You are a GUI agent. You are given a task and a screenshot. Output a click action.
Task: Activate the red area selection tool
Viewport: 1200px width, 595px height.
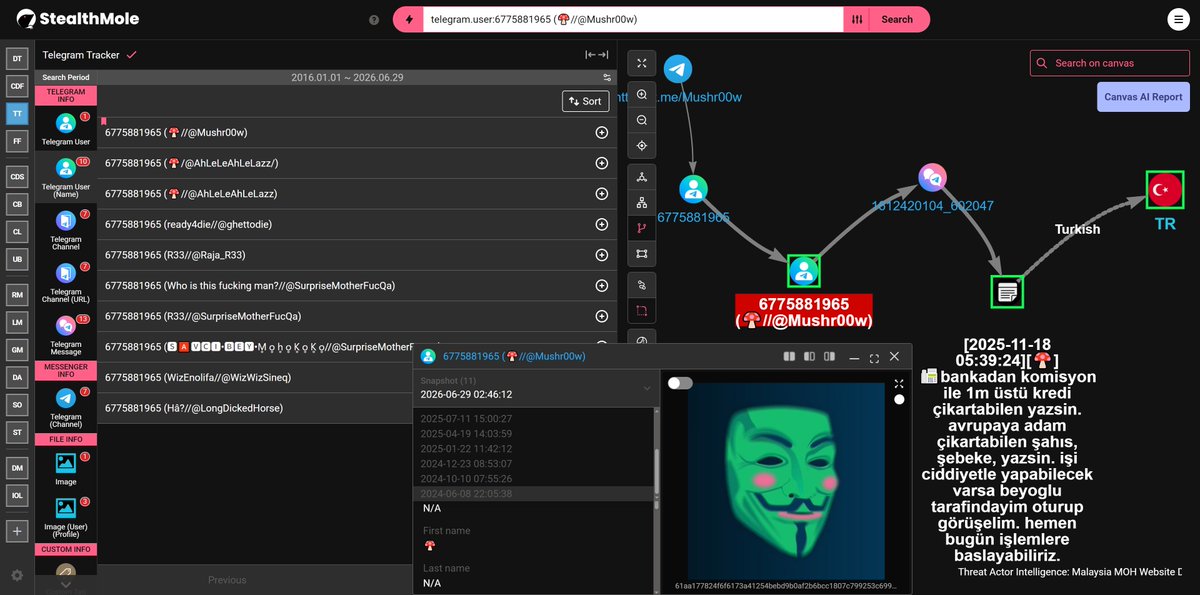coord(642,311)
